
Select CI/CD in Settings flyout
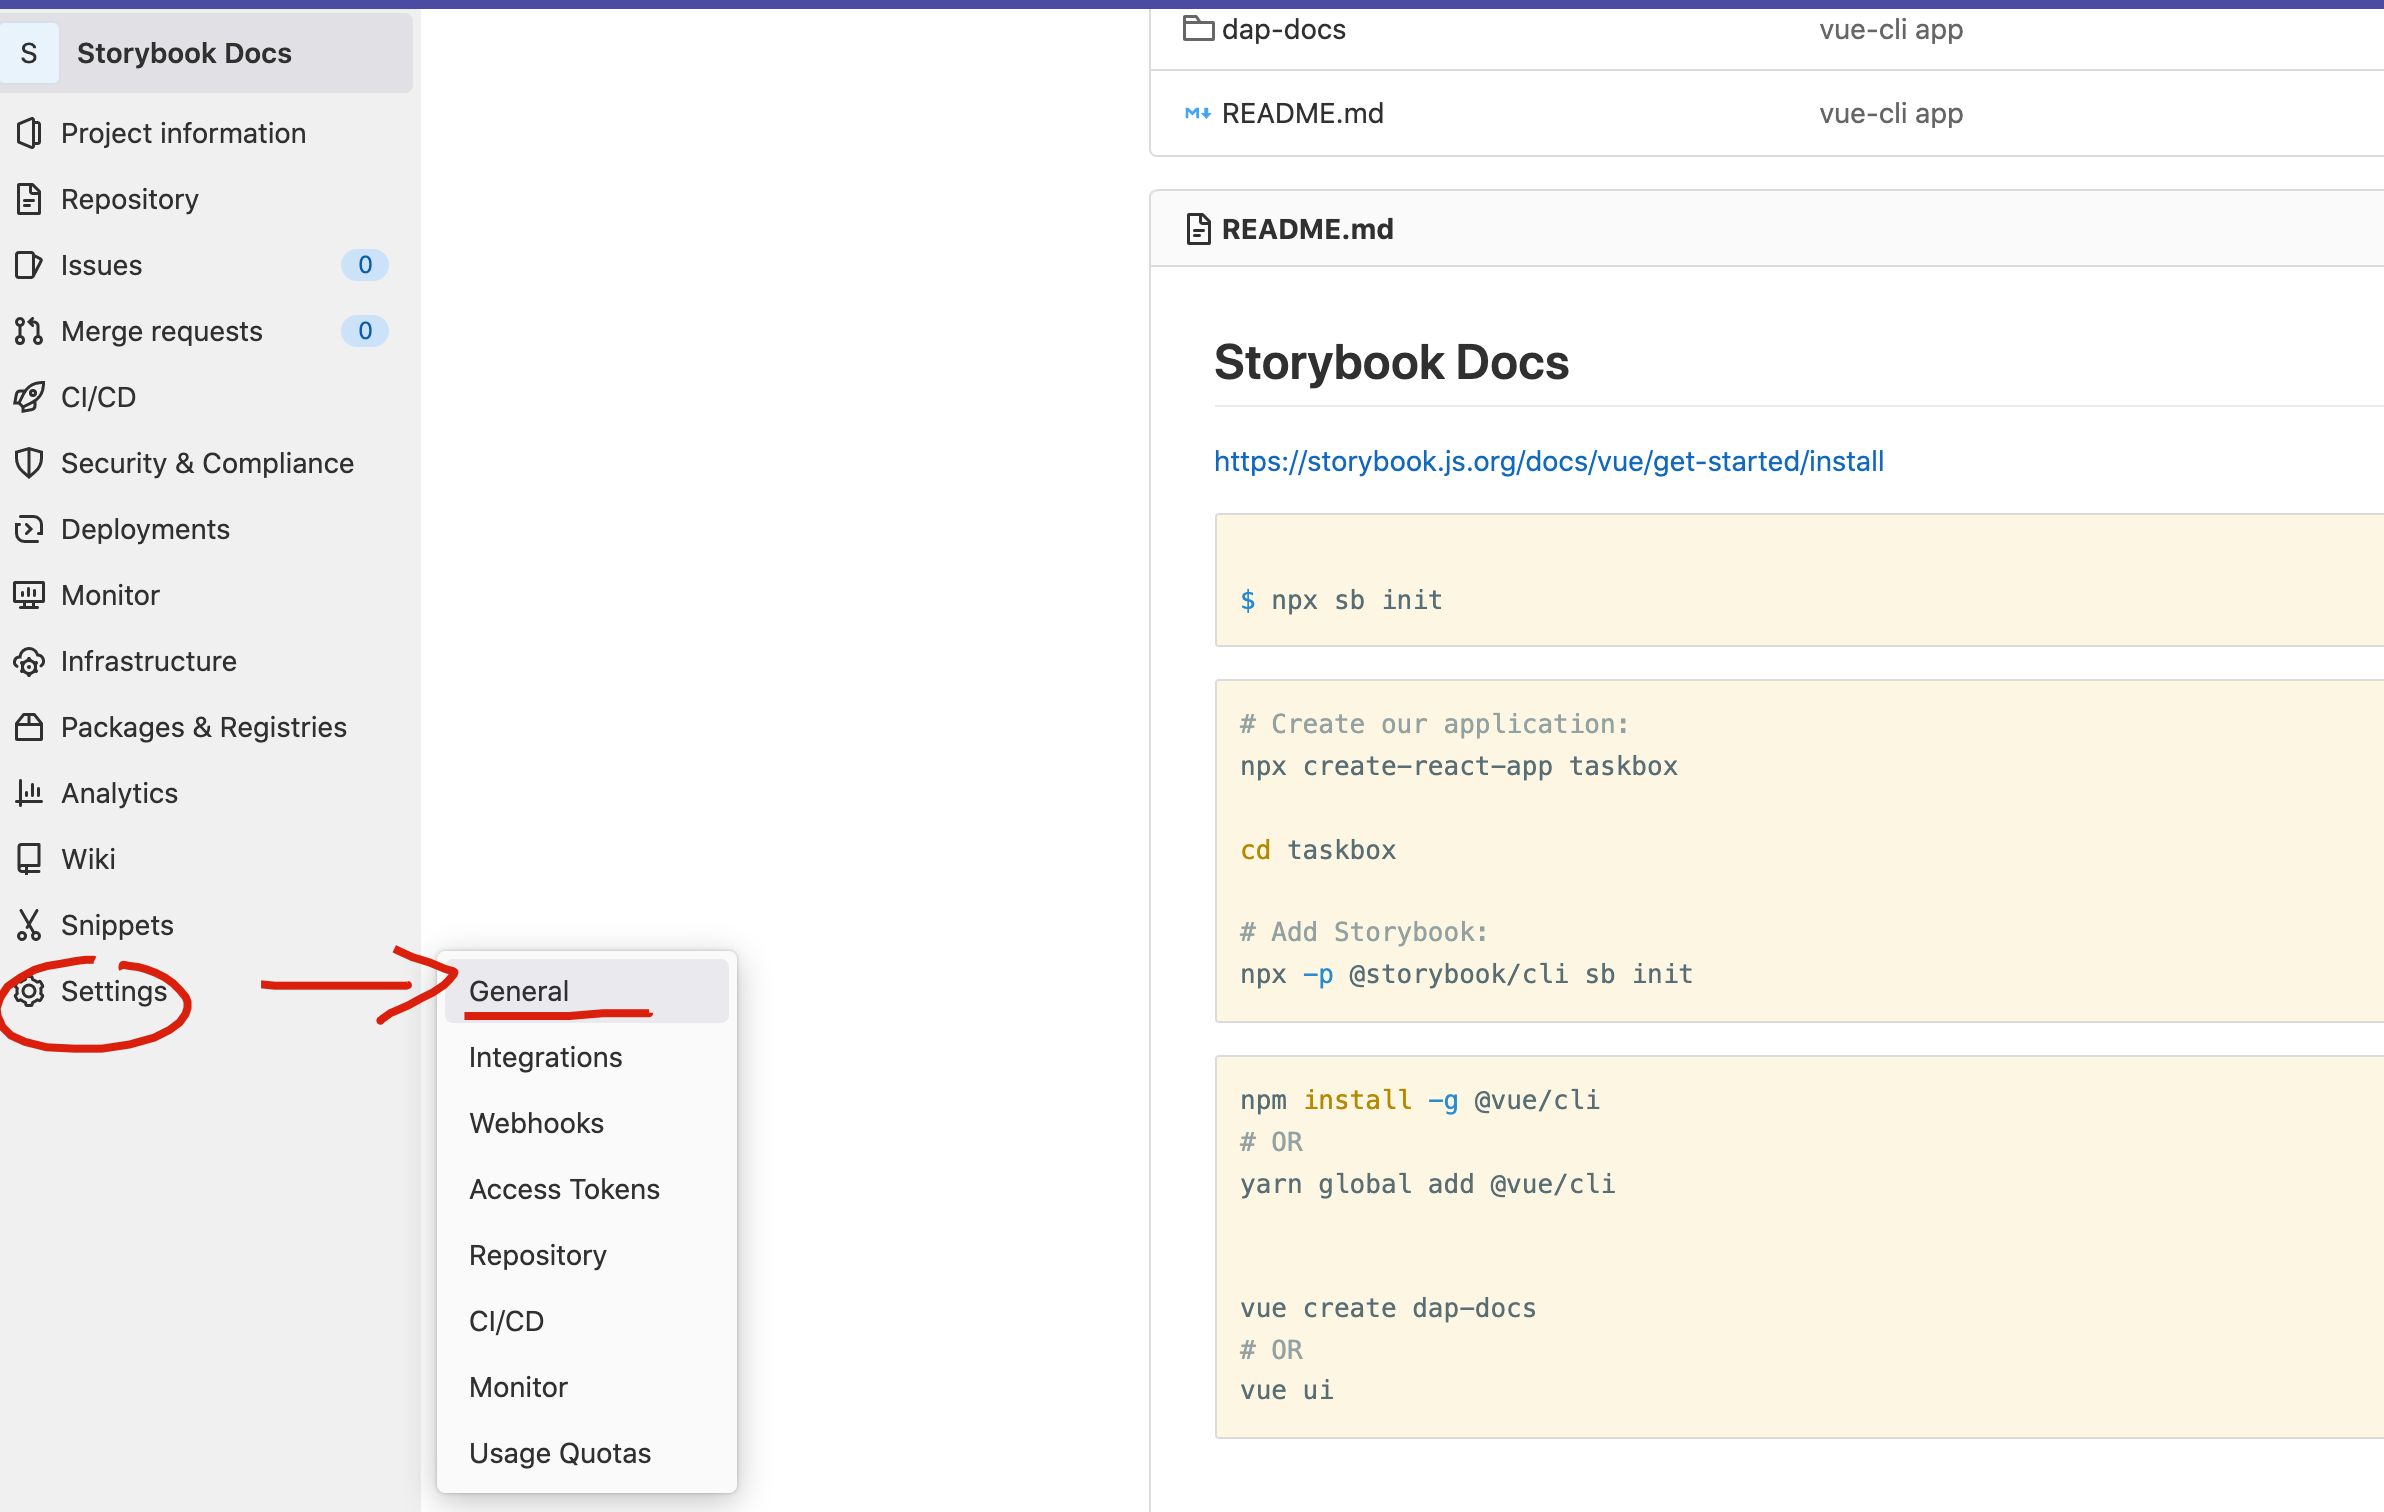(x=586, y=1321)
